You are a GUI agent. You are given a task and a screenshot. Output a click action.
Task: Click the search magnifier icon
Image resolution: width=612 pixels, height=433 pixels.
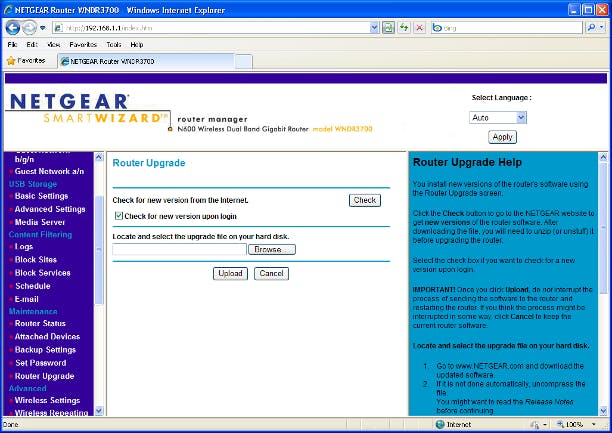point(591,28)
